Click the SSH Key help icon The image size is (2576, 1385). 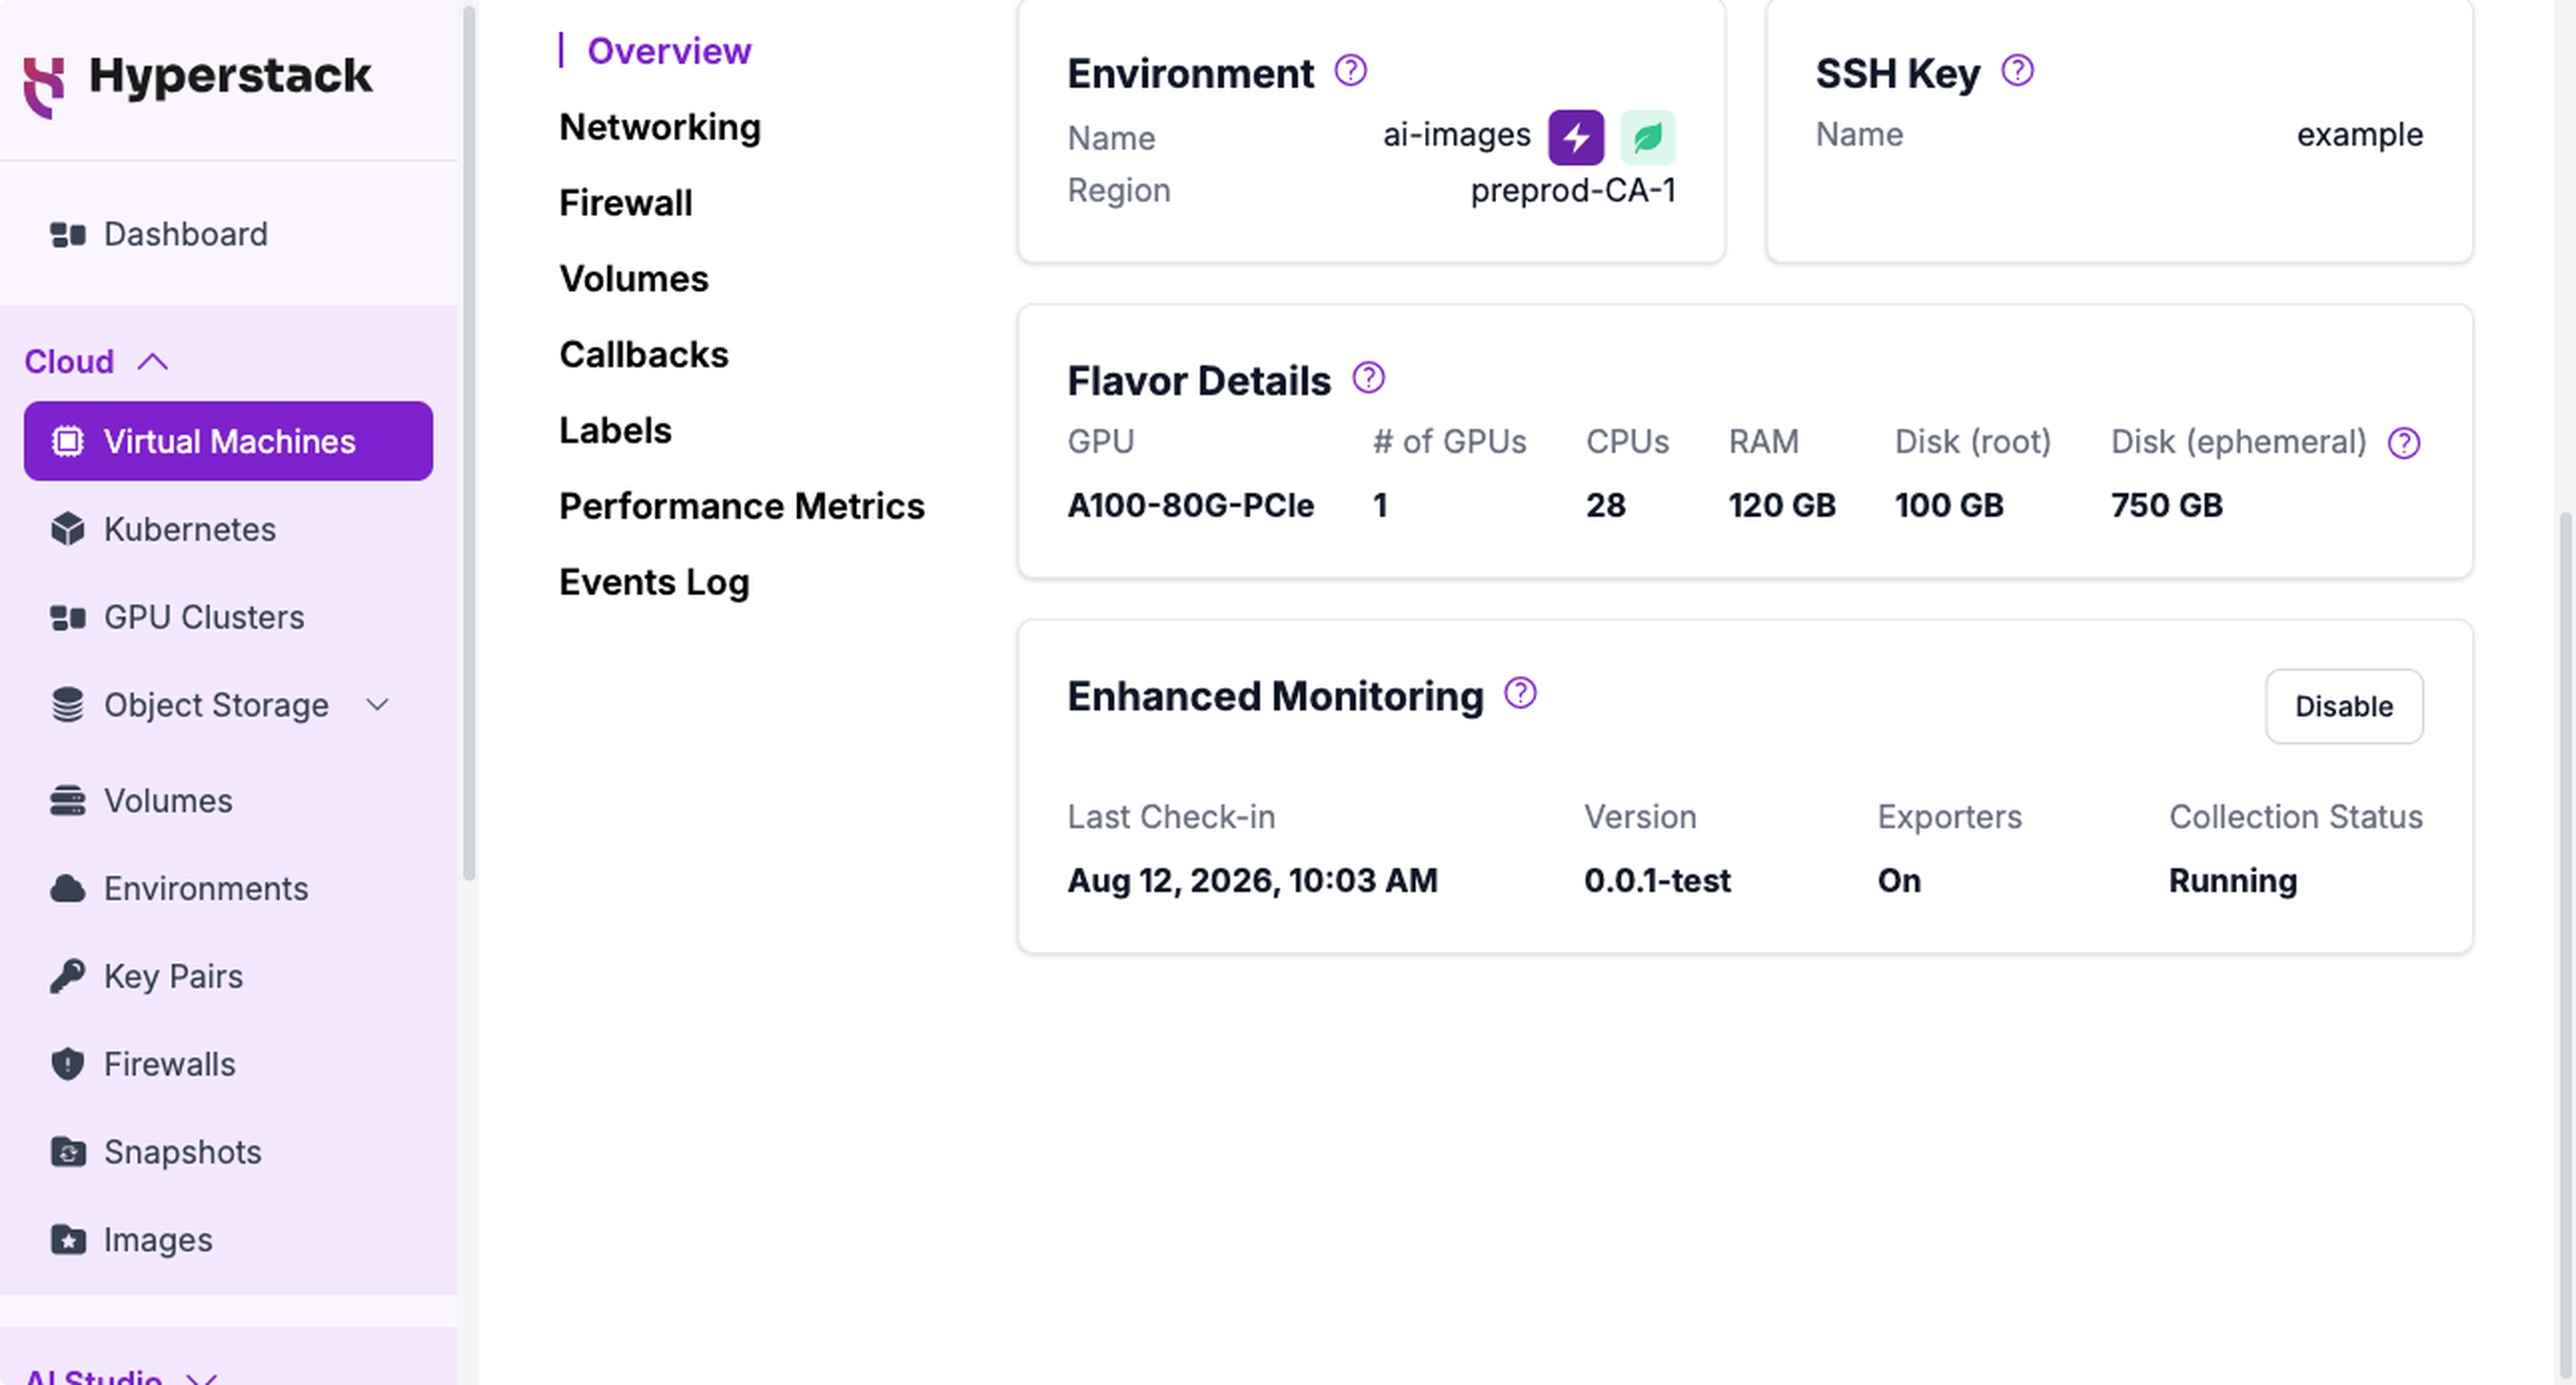point(2017,71)
